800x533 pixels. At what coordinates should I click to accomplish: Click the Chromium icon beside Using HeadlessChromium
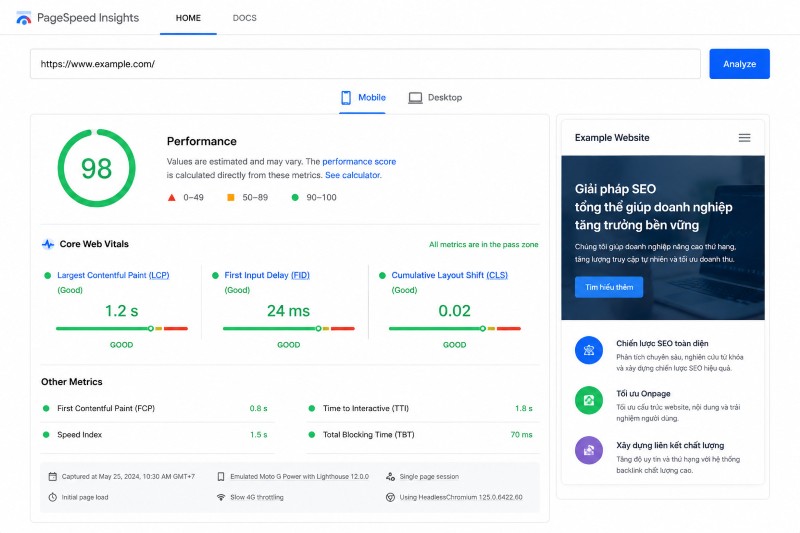(390, 497)
